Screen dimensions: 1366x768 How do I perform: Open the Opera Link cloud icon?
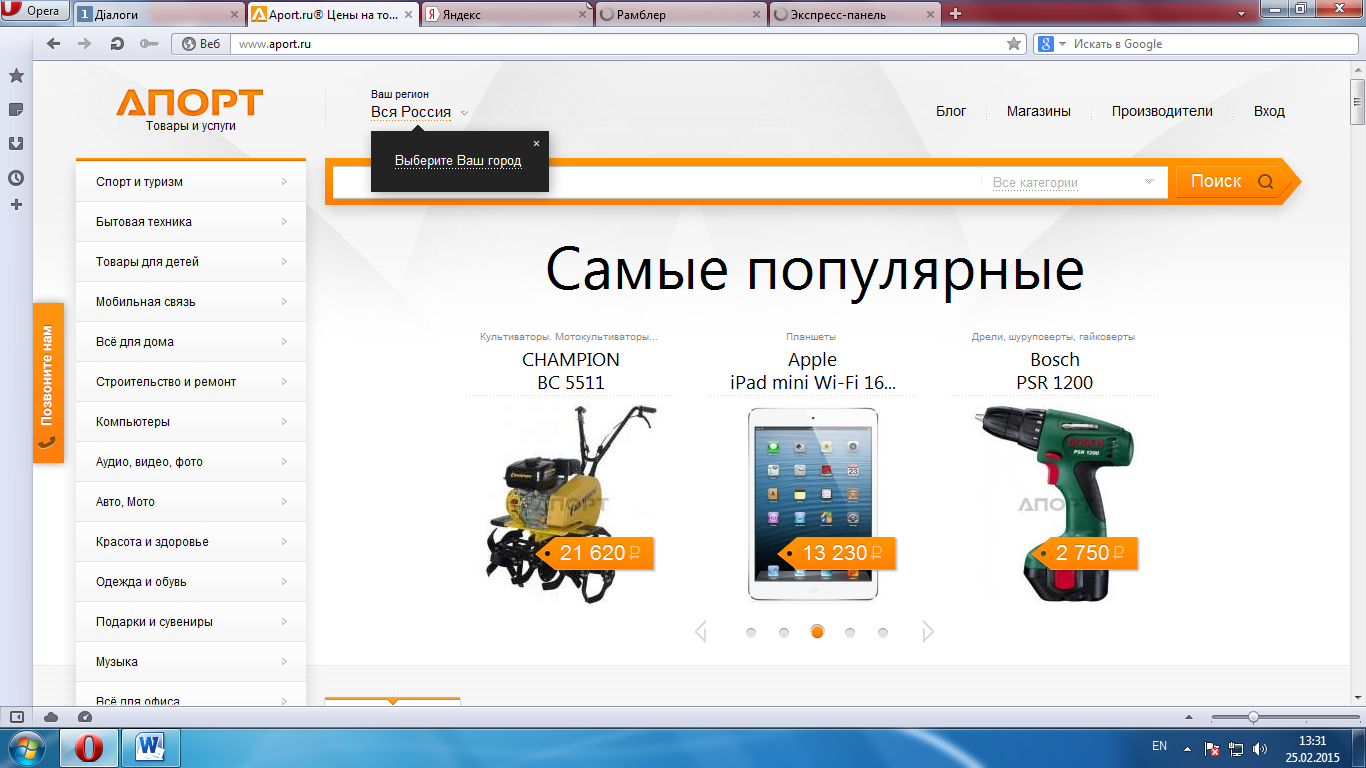pos(51,717)
